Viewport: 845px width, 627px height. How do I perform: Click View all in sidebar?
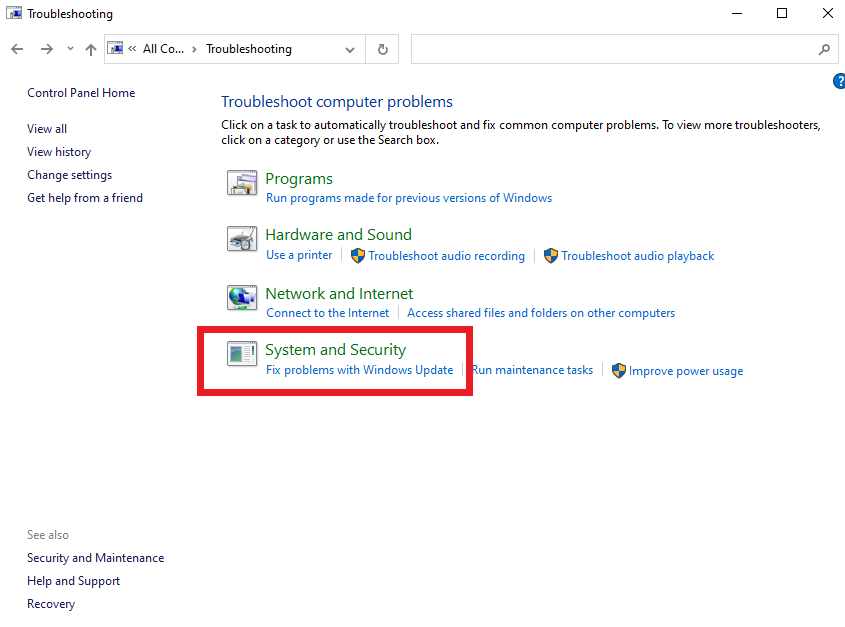[x=47, y=129]
